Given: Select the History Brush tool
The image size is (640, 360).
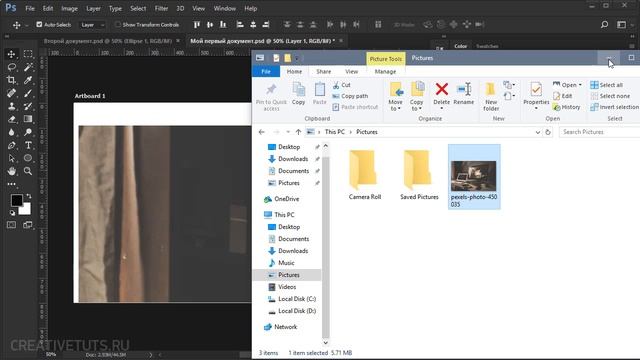Looking at the screenshot, I should [28, 106].
